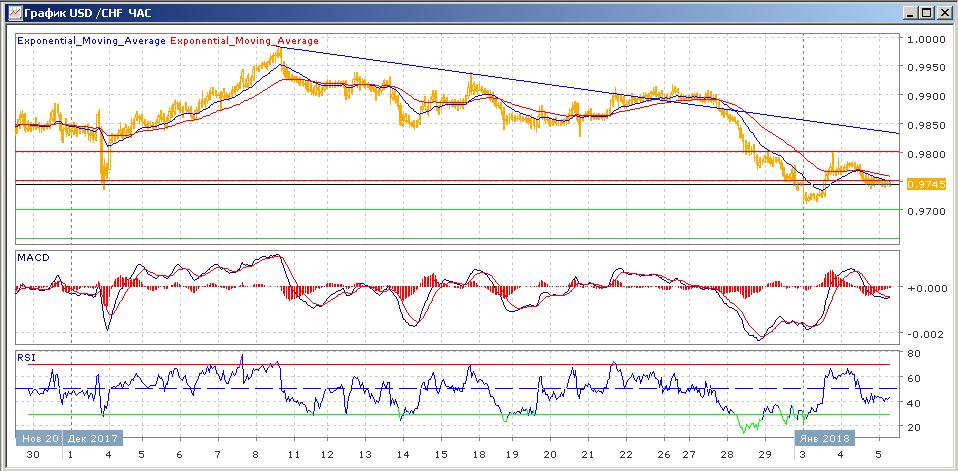The image size is (958, 471).
Task: Click the 'Янв 2018' date marker
Action: pyautogui.click(x=824, y=438)
